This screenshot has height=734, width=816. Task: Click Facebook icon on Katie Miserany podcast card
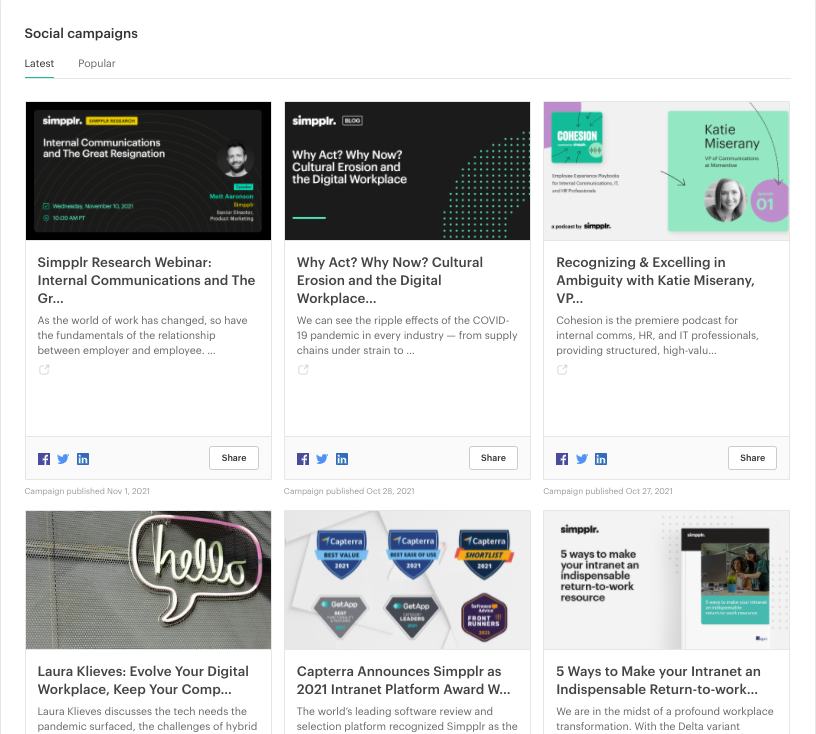point(562,459)
